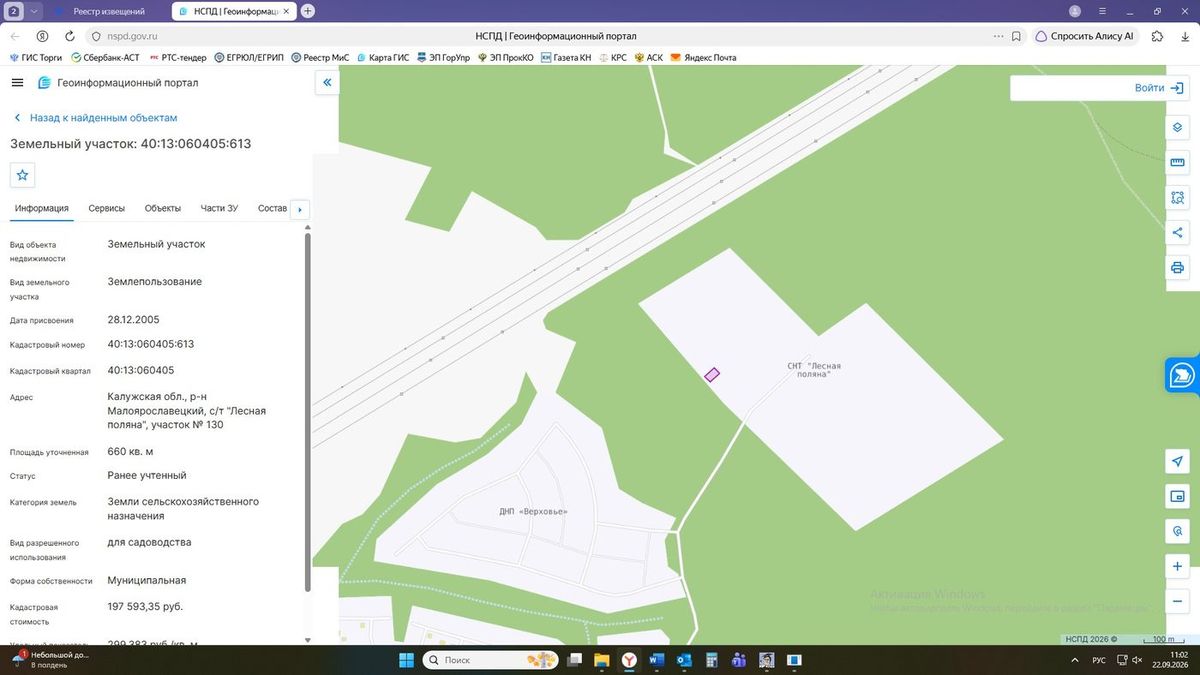Activate the ruler measurement tool

pyautogui.click(x=1177, y=163)
